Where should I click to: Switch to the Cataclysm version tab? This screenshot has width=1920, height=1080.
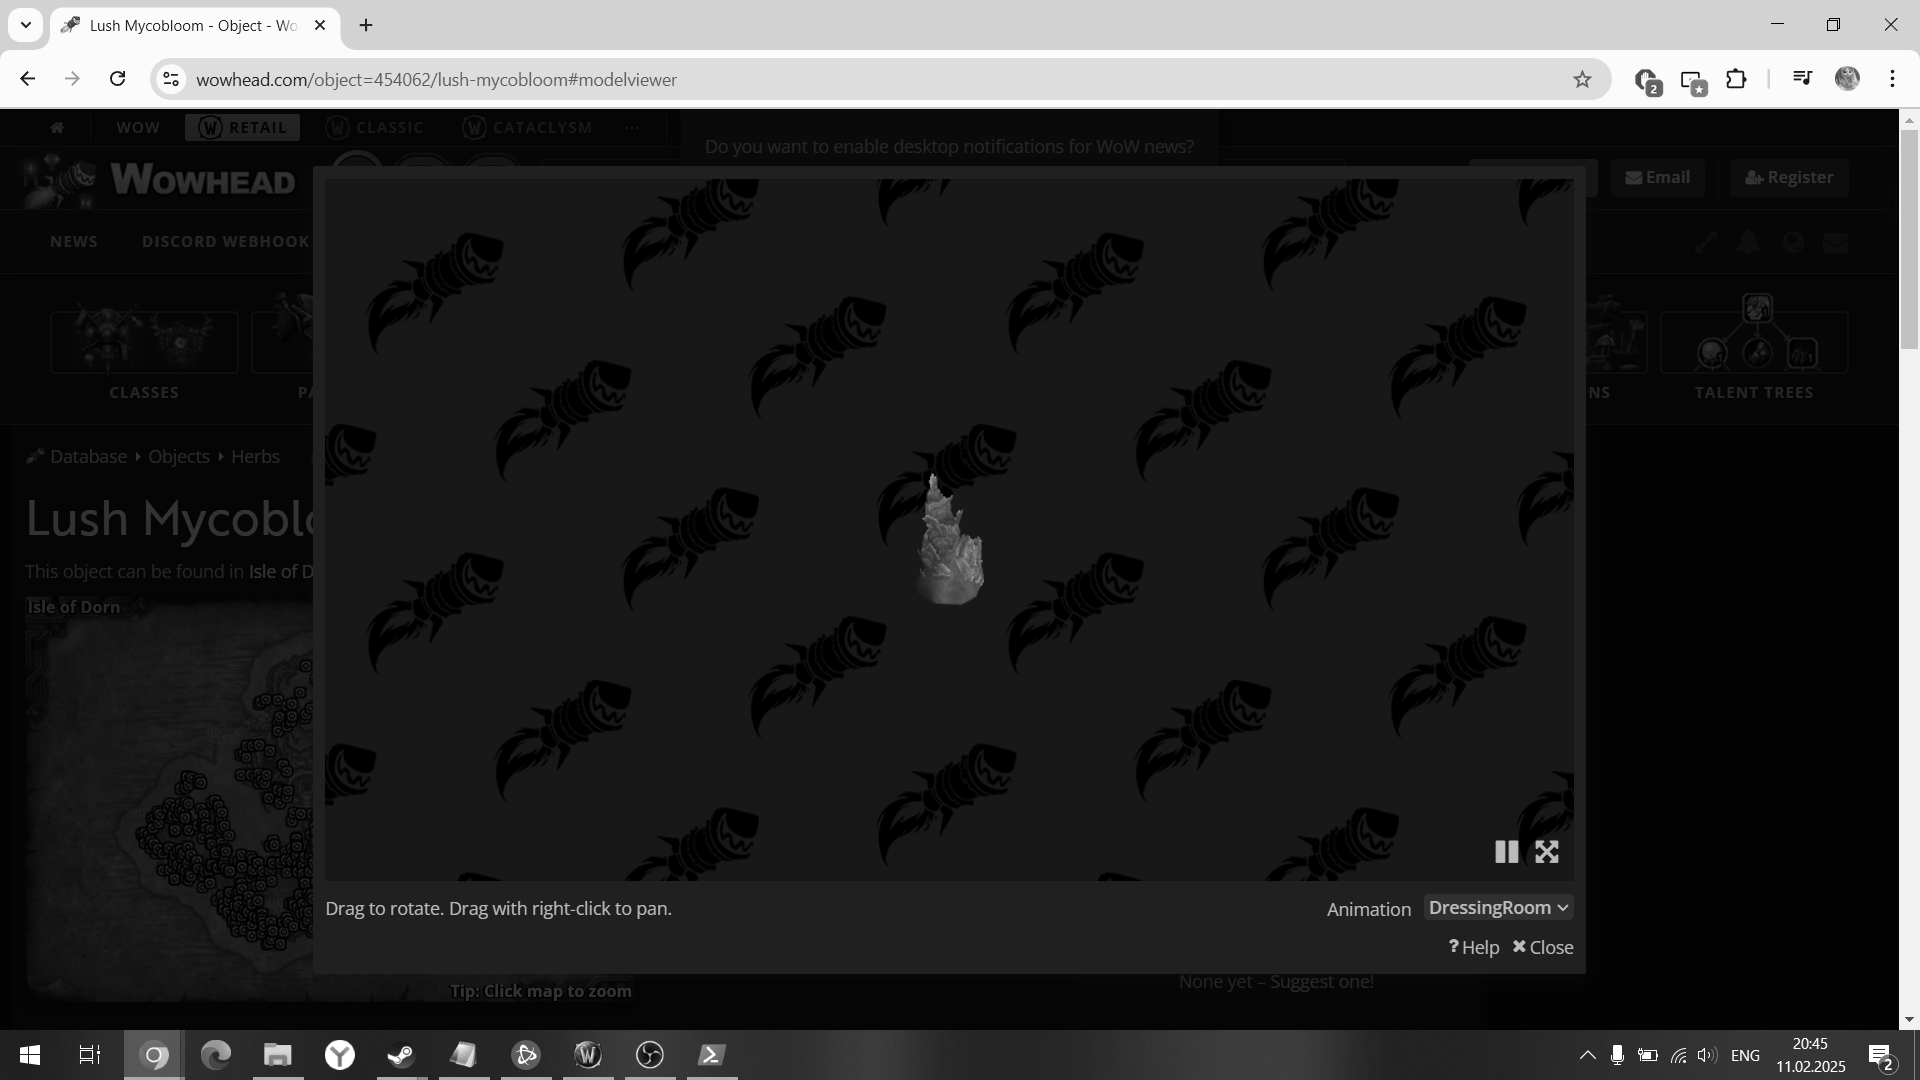click(529, 128)
